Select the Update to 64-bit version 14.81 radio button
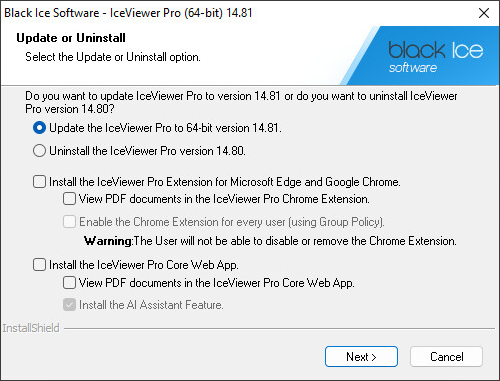This screenshot has height=381, width=500. [x=39, y=128]
